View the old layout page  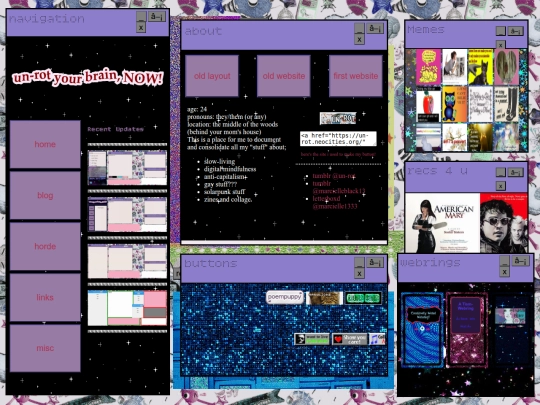[x=212, y=76]
